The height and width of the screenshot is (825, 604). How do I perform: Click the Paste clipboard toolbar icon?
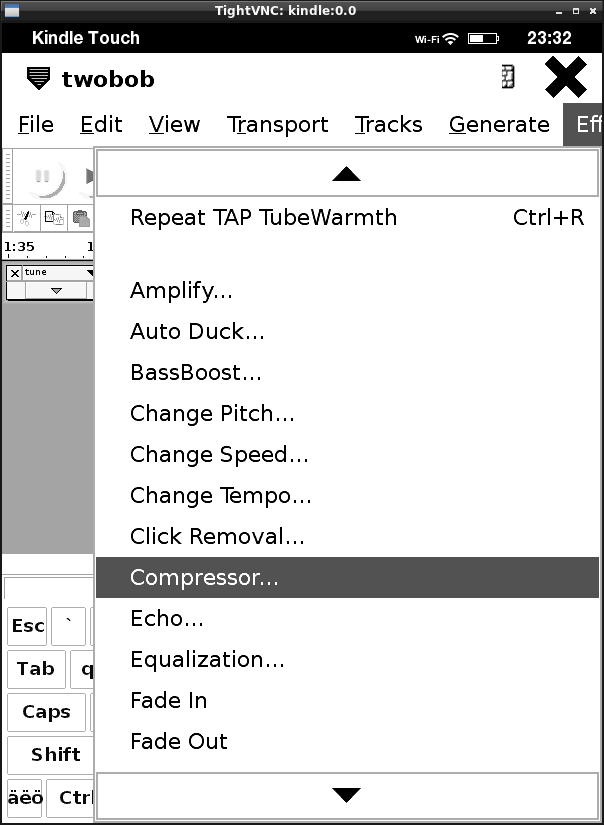point(80,217)
